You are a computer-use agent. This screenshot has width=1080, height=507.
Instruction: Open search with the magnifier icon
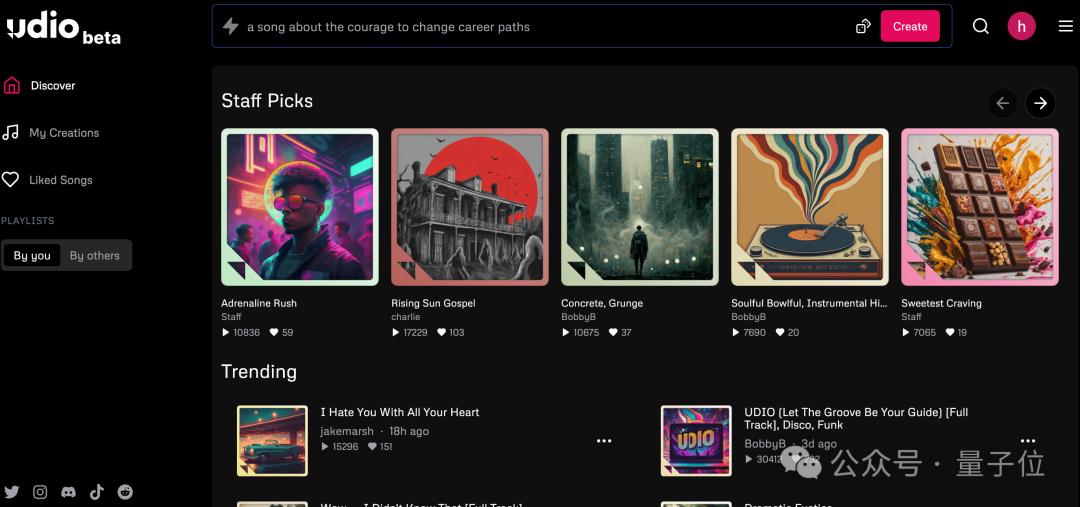[981, 26]
